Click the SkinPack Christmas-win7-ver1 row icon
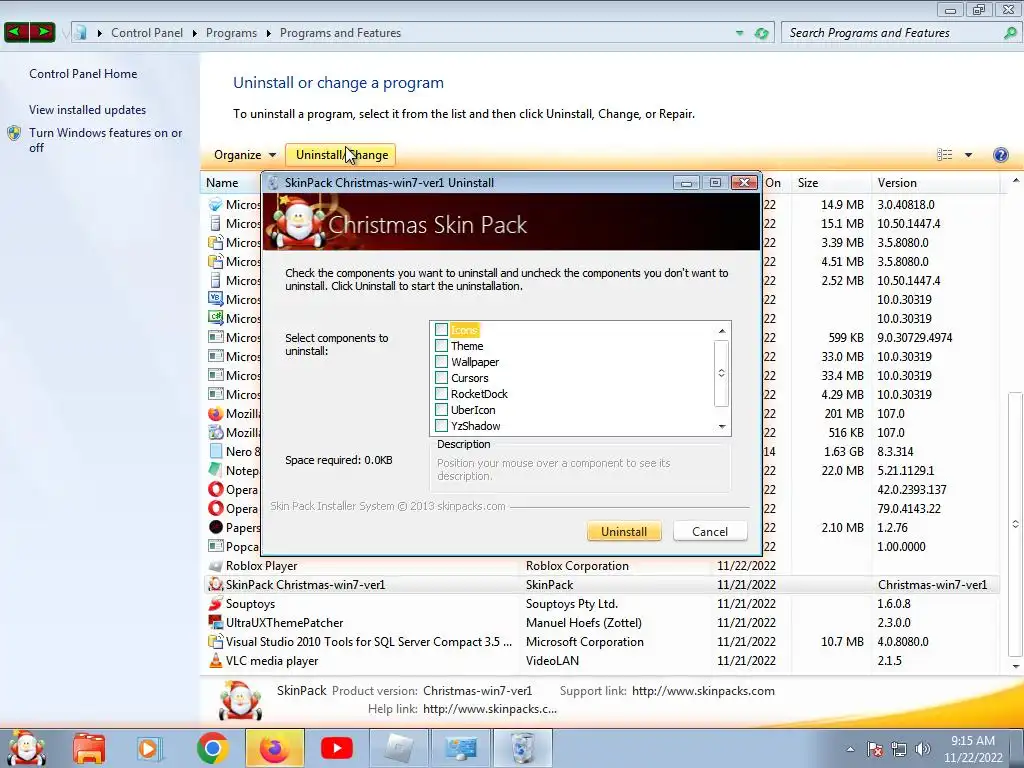 pos(216,584)
